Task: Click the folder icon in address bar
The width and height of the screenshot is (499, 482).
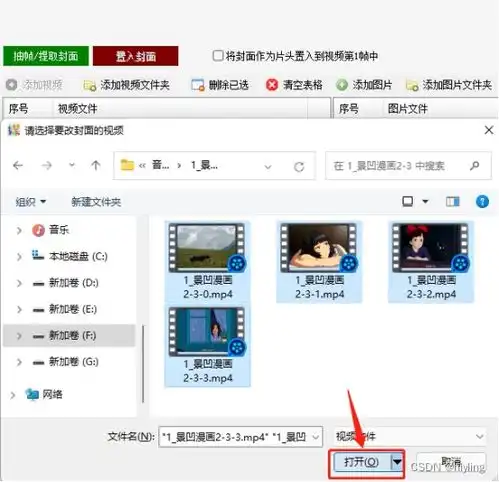Action: point(127,165)
